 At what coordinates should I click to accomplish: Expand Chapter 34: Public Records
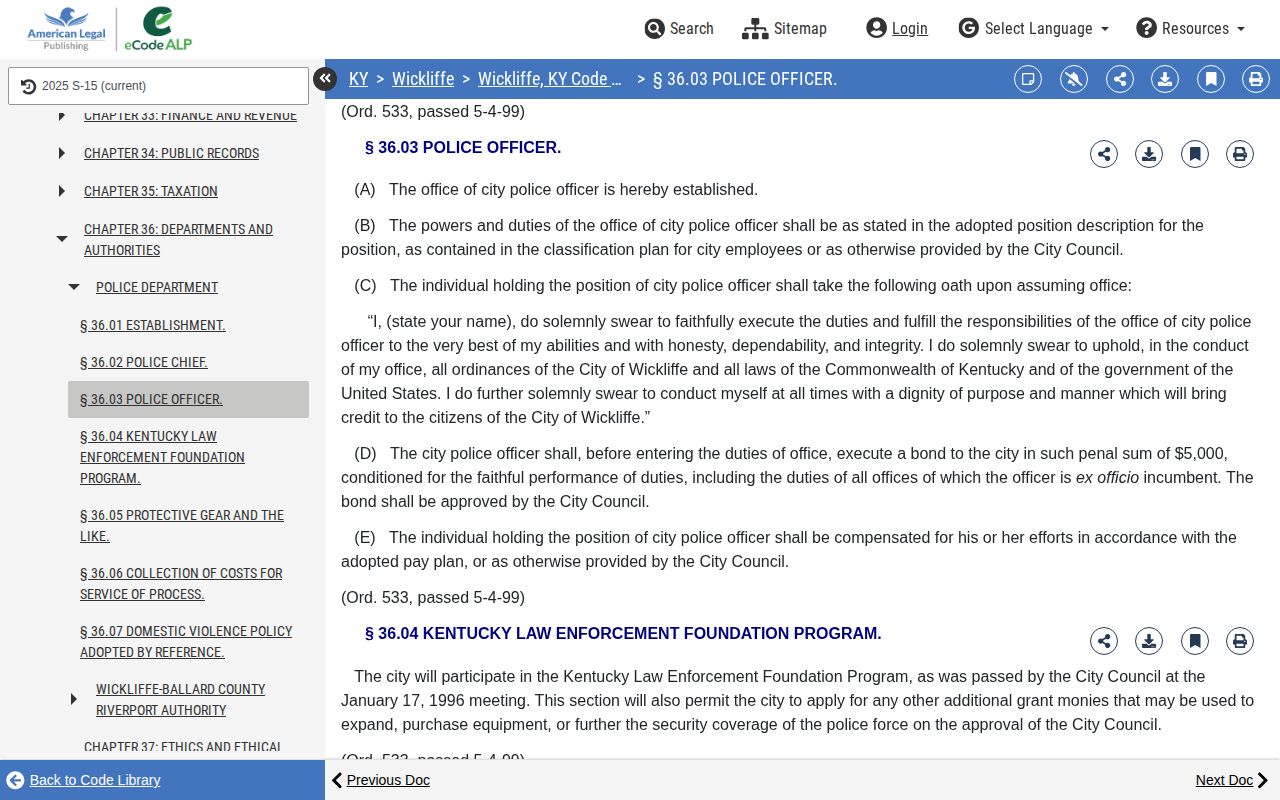[62, 153]
